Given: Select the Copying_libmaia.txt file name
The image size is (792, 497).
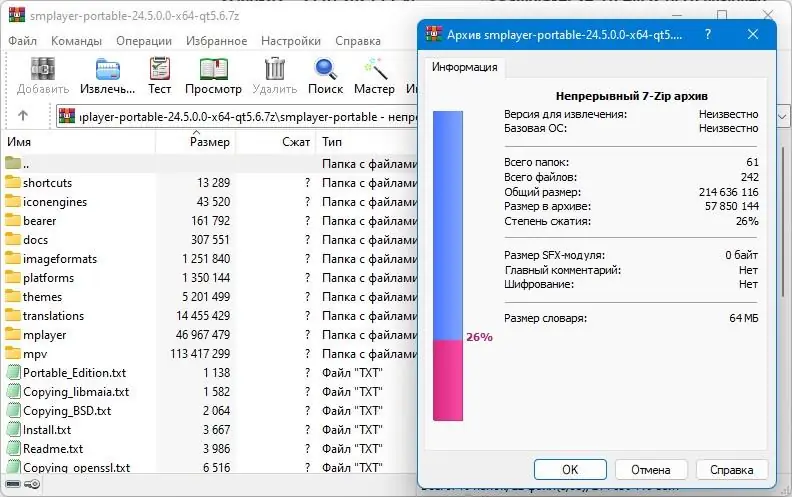Looking at the screenshot, I should coord(76,392).
